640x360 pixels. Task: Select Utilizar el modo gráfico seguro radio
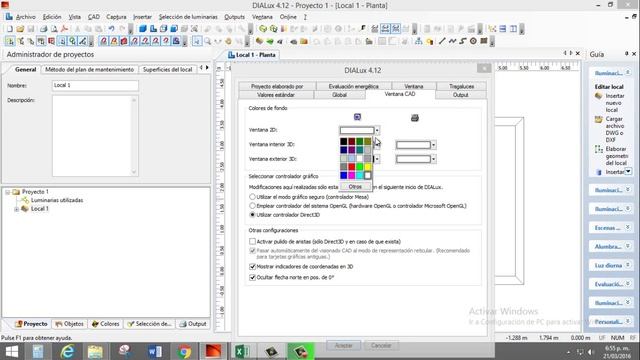coord(252,197)
